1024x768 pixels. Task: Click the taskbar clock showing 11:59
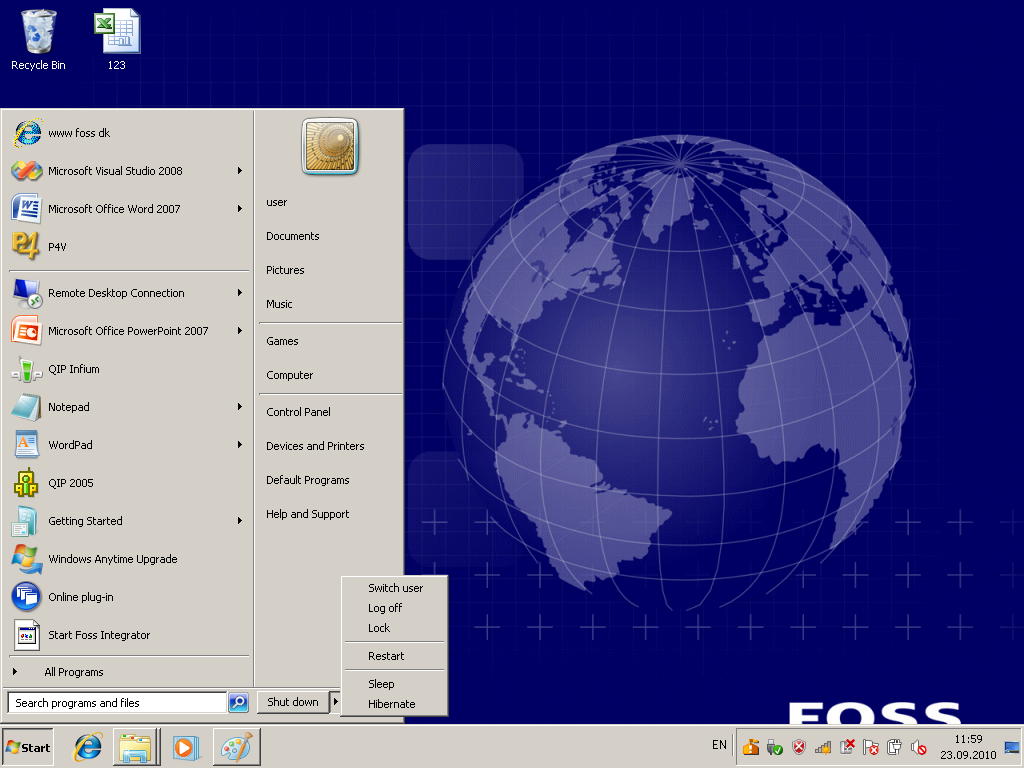(x=968, y=746)
